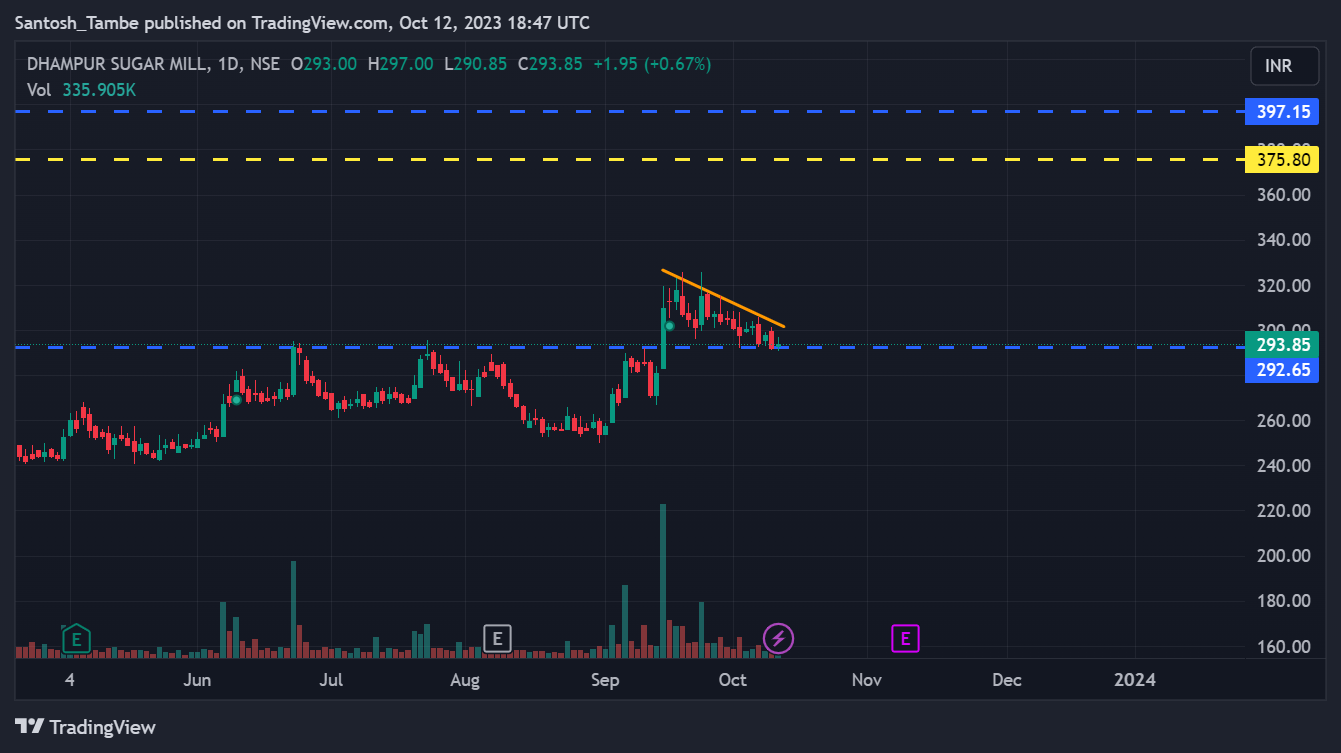The width and height of the screenshot is (1341, 753).
Task: Click the green E earnings marker near June
Action: coord(77,638)
